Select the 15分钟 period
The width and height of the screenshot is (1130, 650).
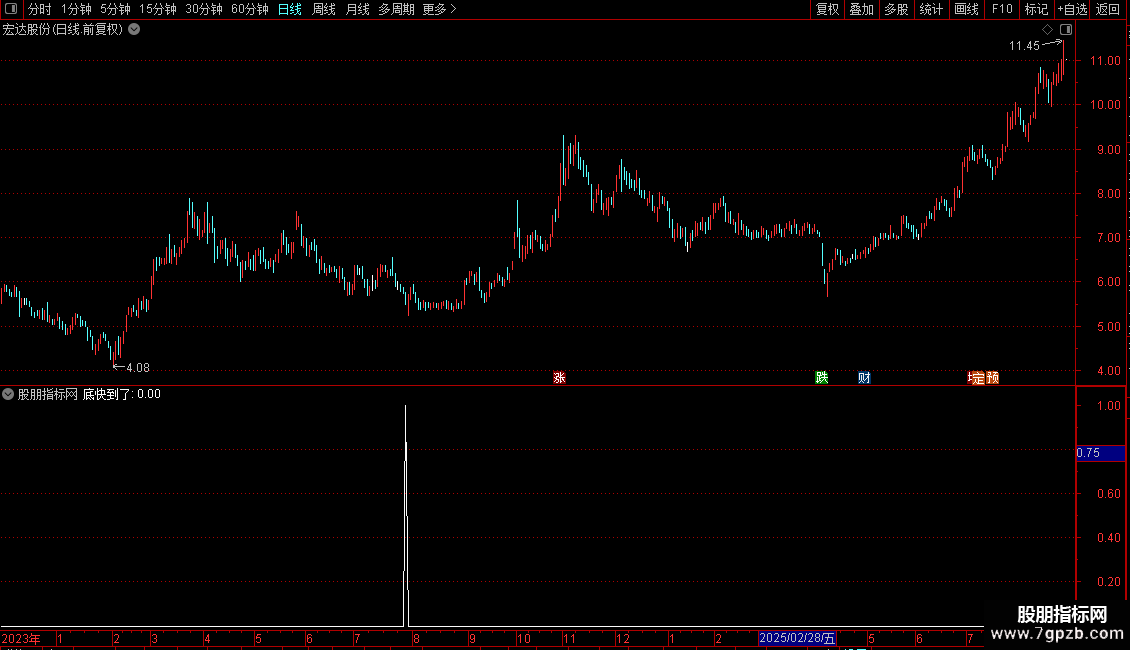click(157, 9)
